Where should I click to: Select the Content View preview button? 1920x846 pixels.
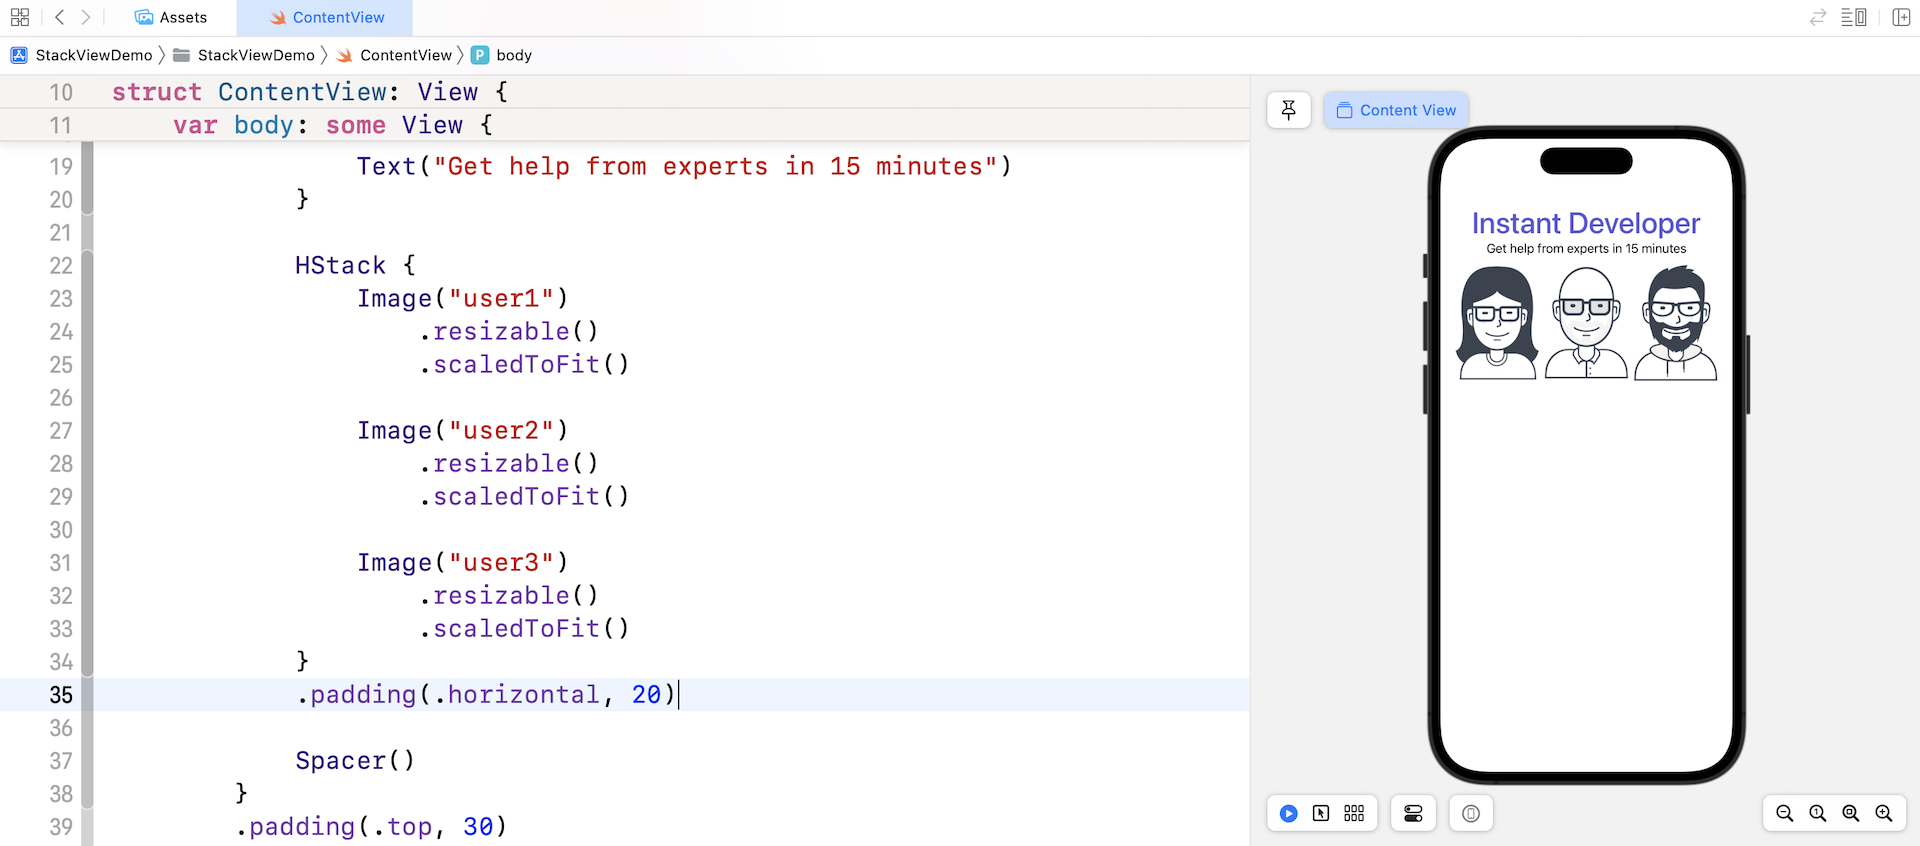pos(1396,110)
